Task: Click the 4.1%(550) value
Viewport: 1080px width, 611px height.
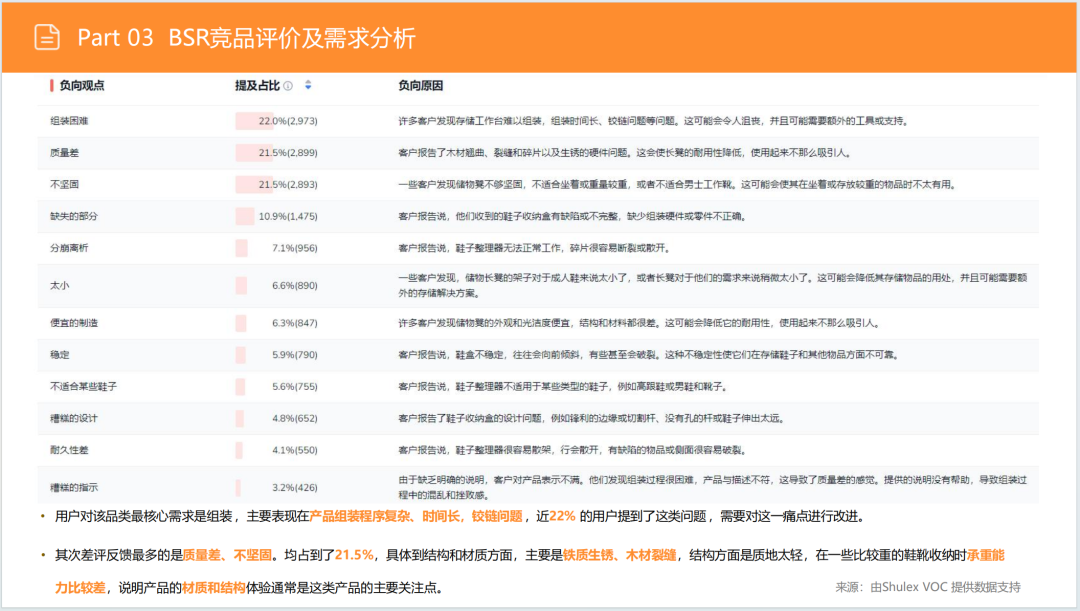Action: click(295, 450)
